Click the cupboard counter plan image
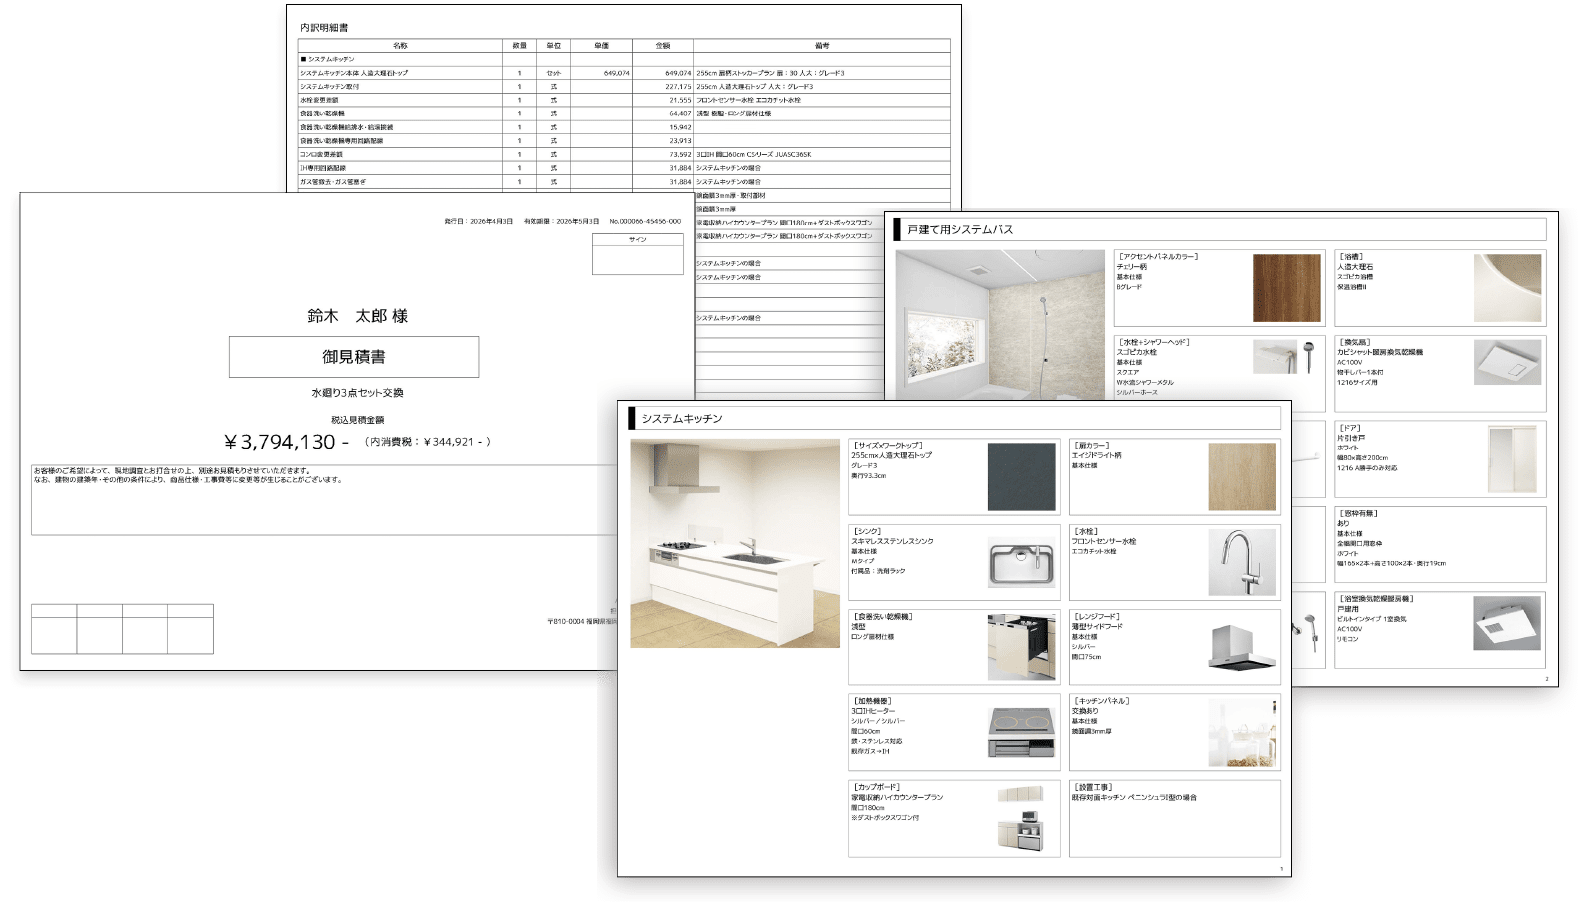 (1021, 819)
